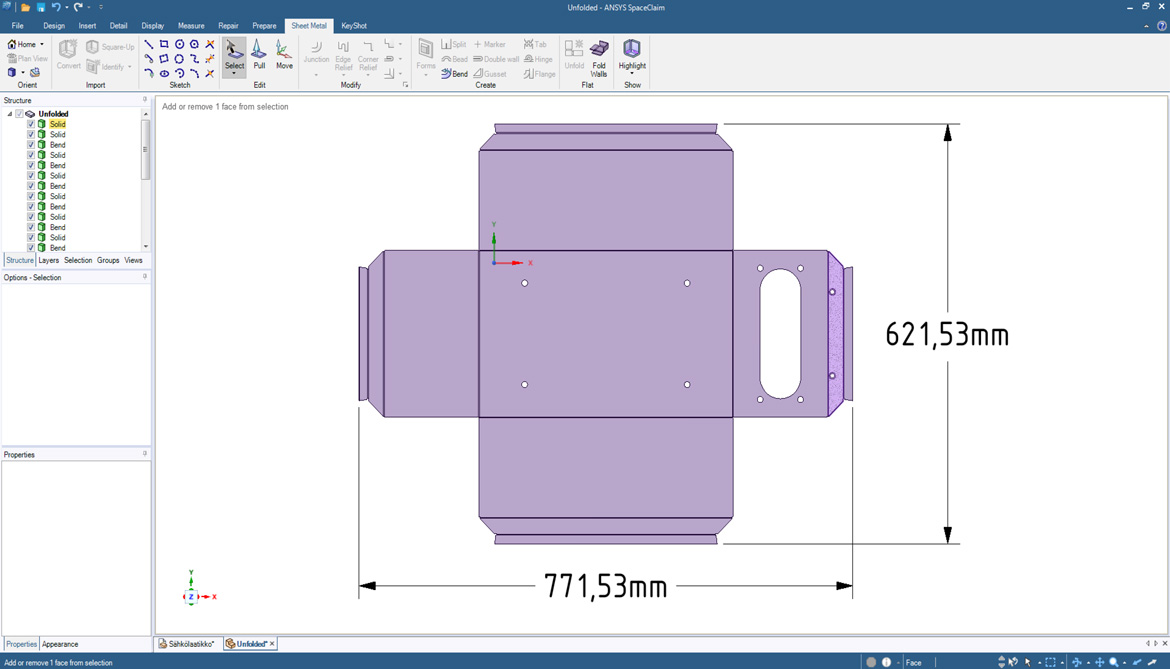Switch to the Layers panel tab
1170x669 pixels.
[48, 260]
